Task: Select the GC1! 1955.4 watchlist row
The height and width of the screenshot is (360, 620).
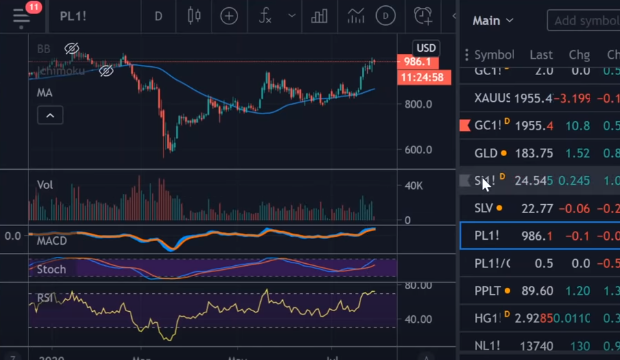Action: point(540,125)
